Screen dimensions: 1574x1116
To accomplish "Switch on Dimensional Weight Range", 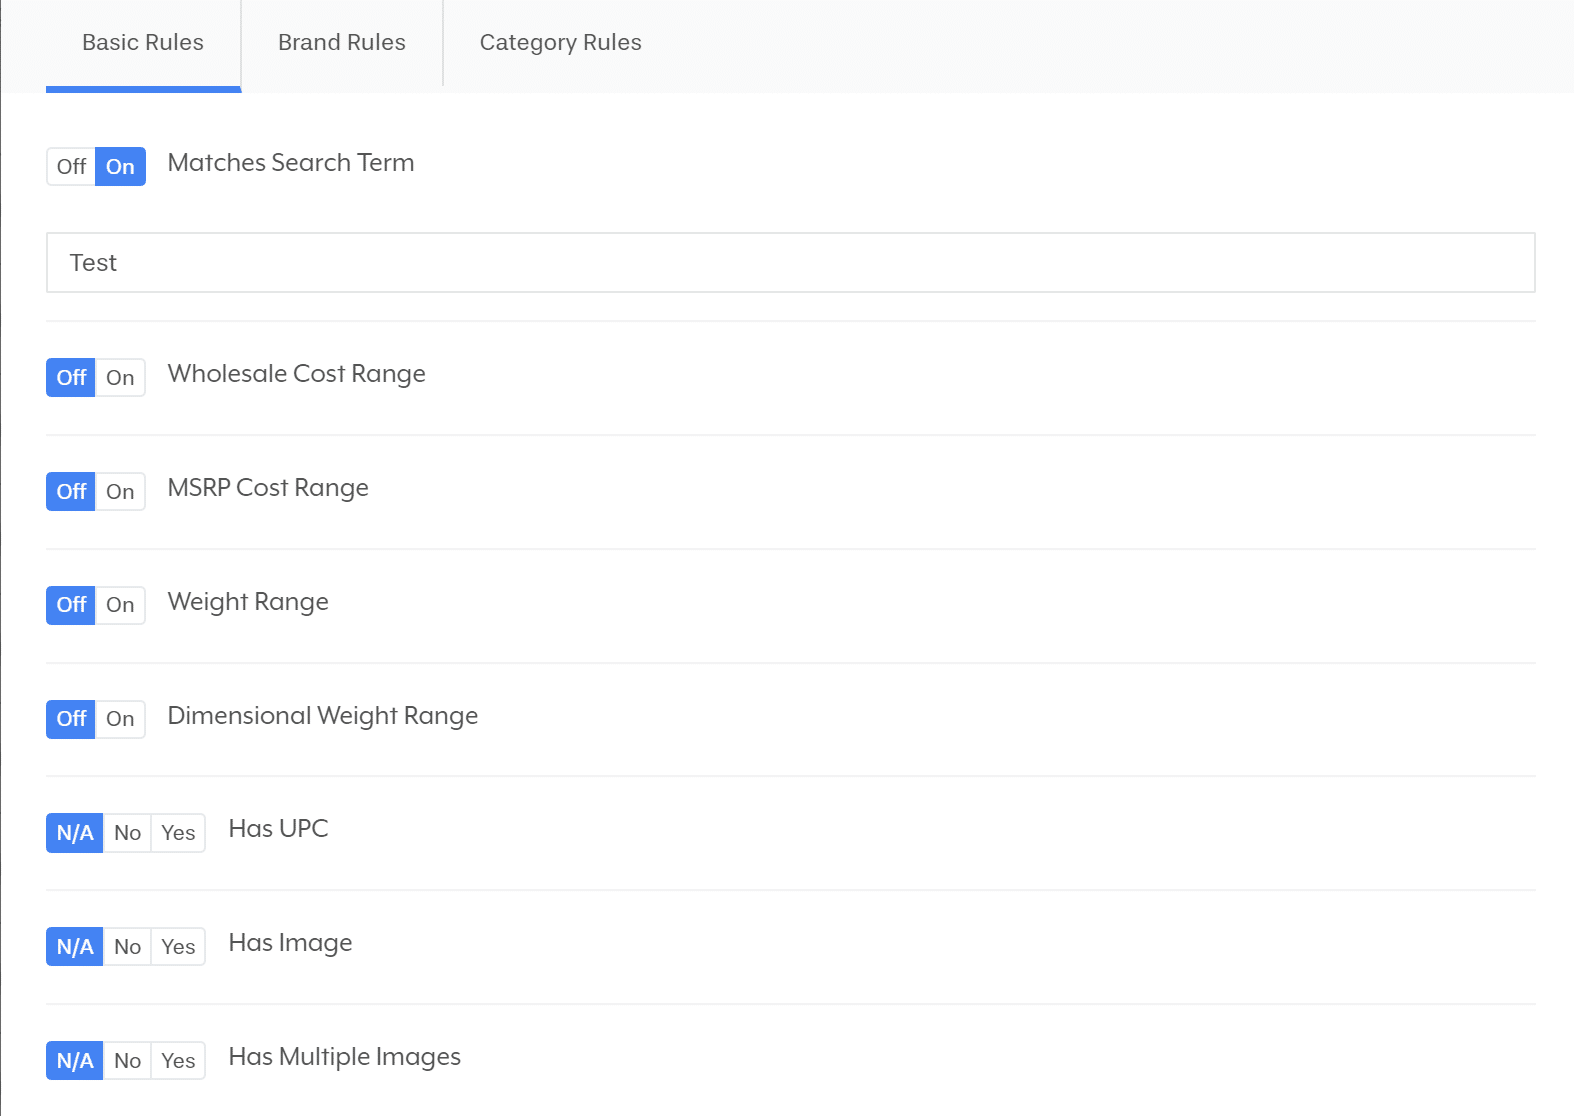I will coord(120,719).
